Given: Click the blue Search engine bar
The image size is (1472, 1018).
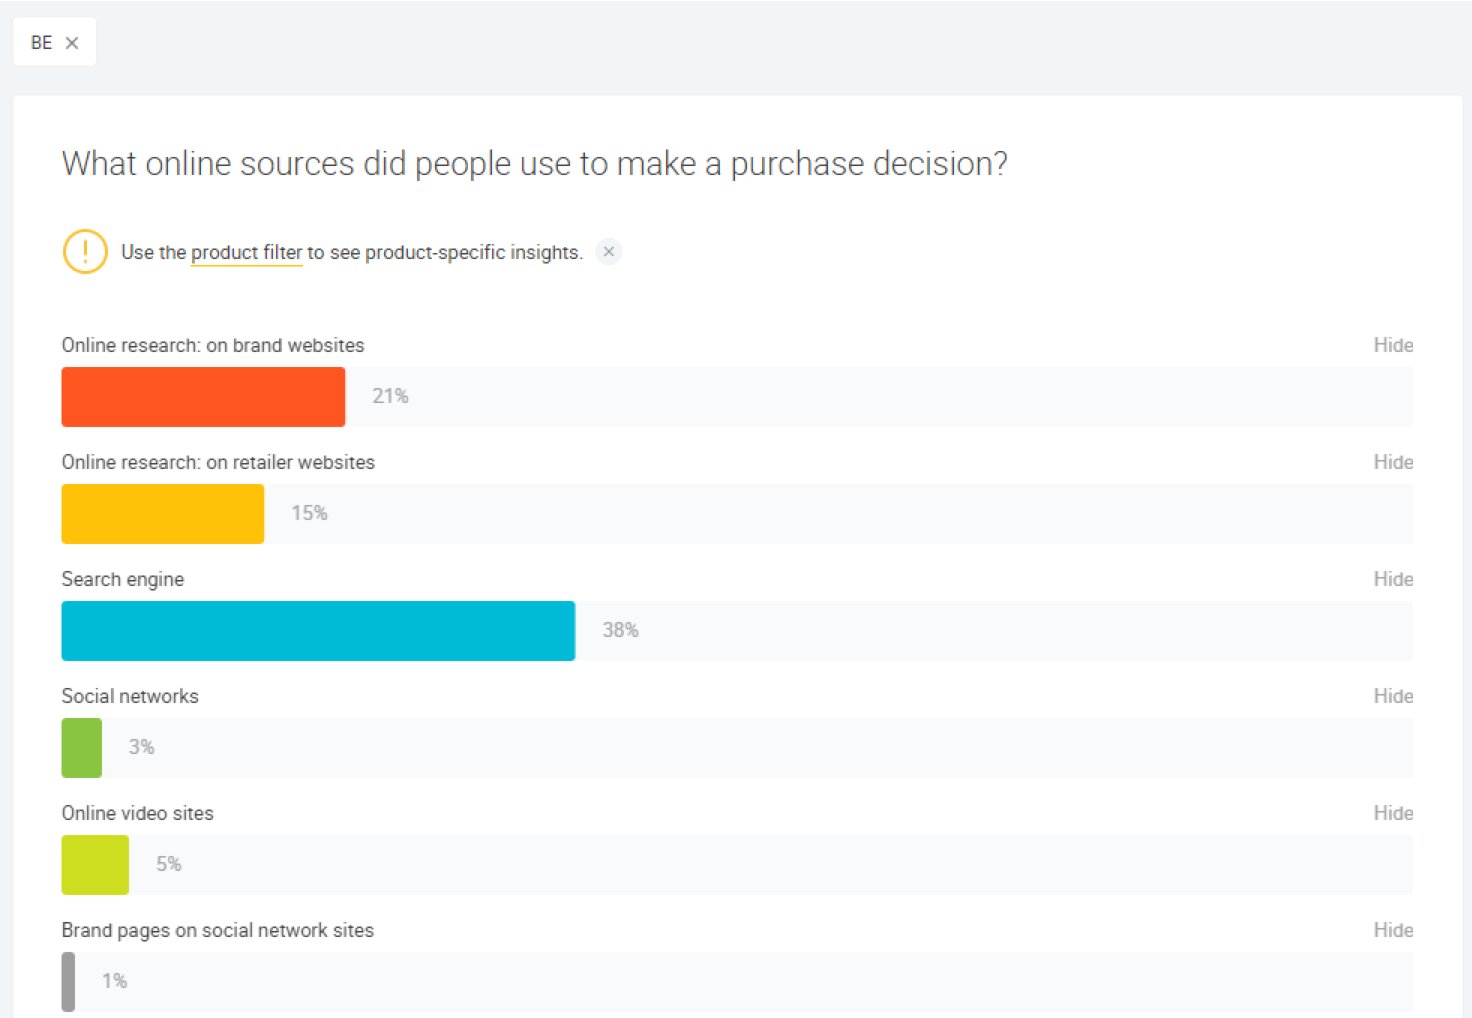Looking at the screenshot, I should coord(318,631).
